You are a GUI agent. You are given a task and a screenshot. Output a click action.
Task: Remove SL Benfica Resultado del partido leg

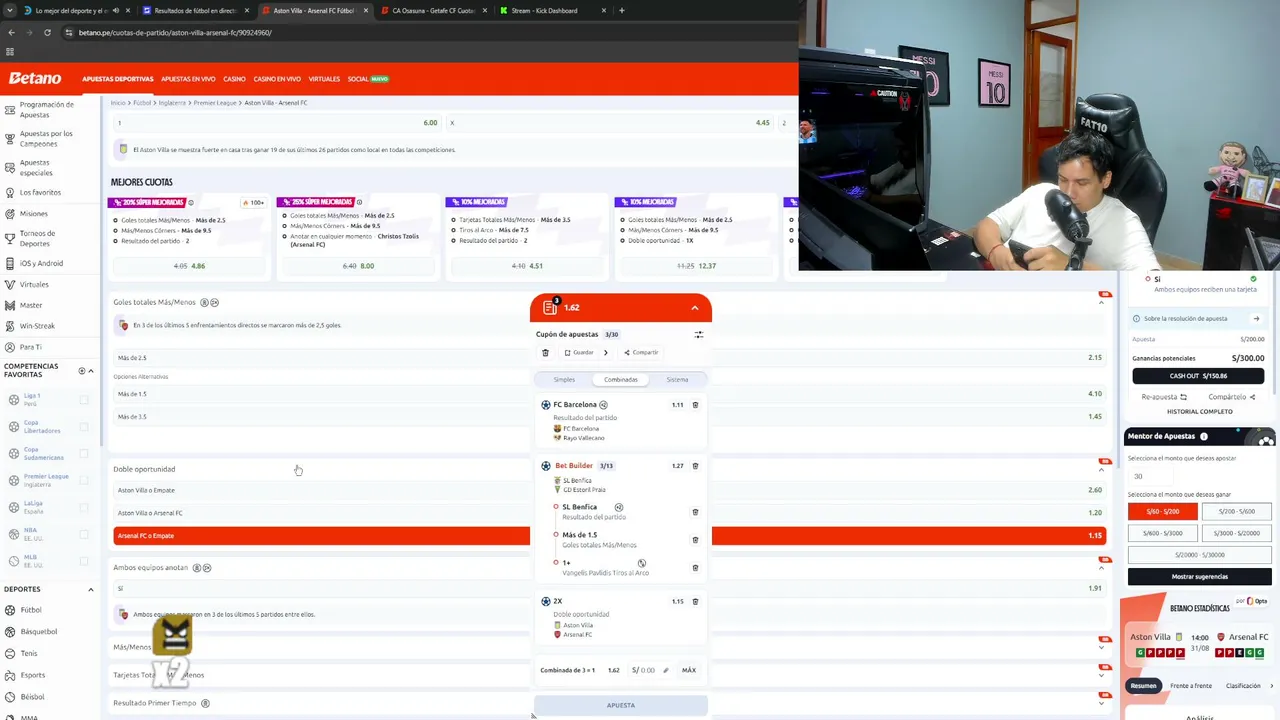[695, 512]
